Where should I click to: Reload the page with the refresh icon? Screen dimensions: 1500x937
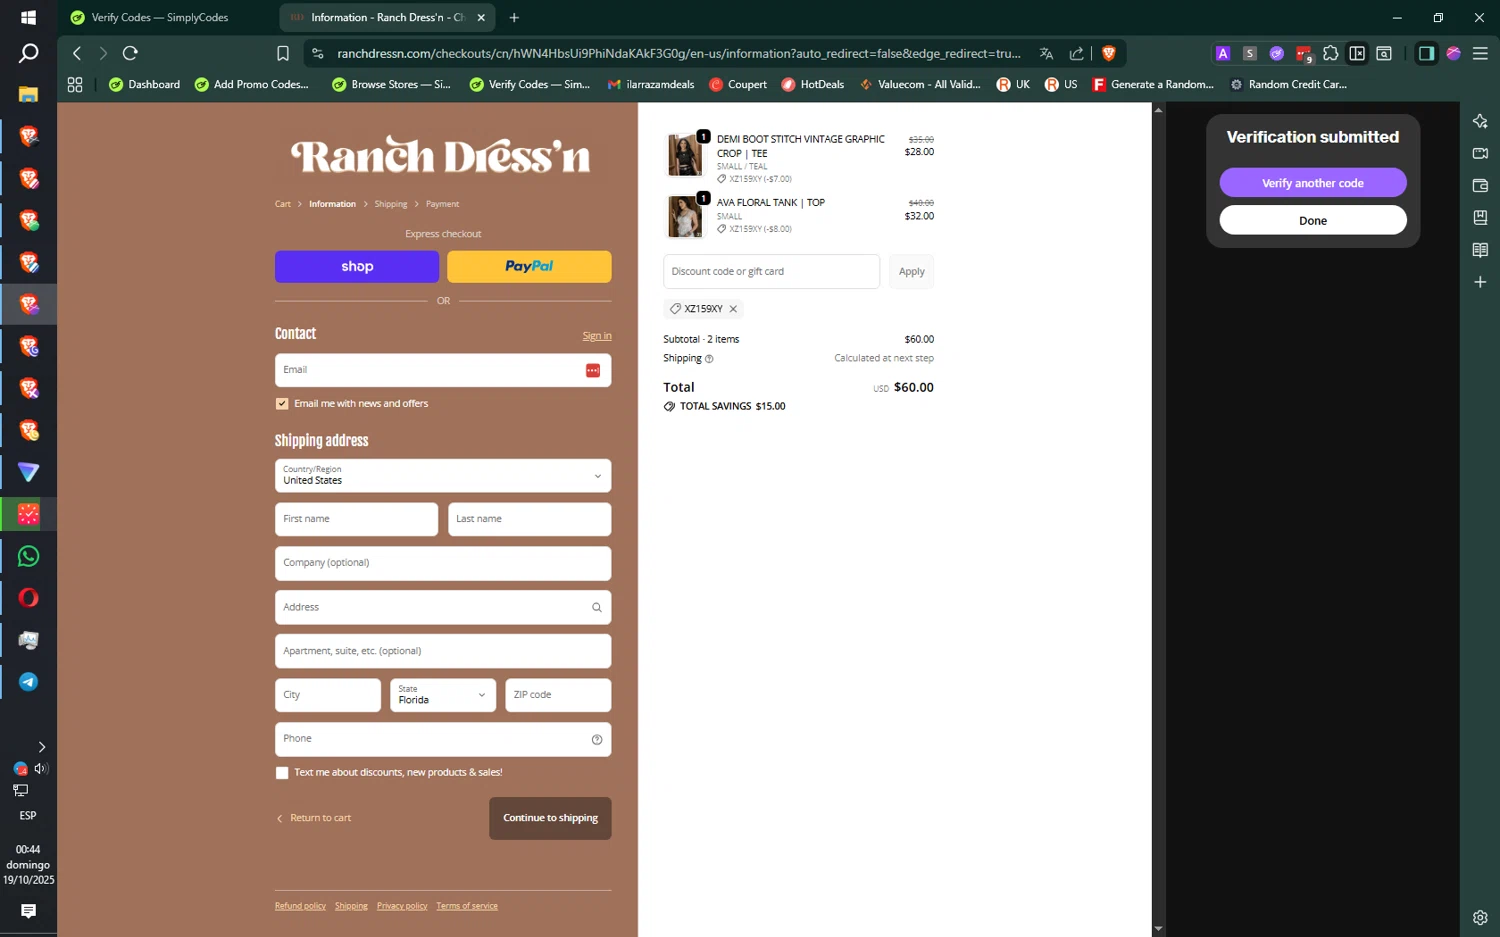[130, 53]
